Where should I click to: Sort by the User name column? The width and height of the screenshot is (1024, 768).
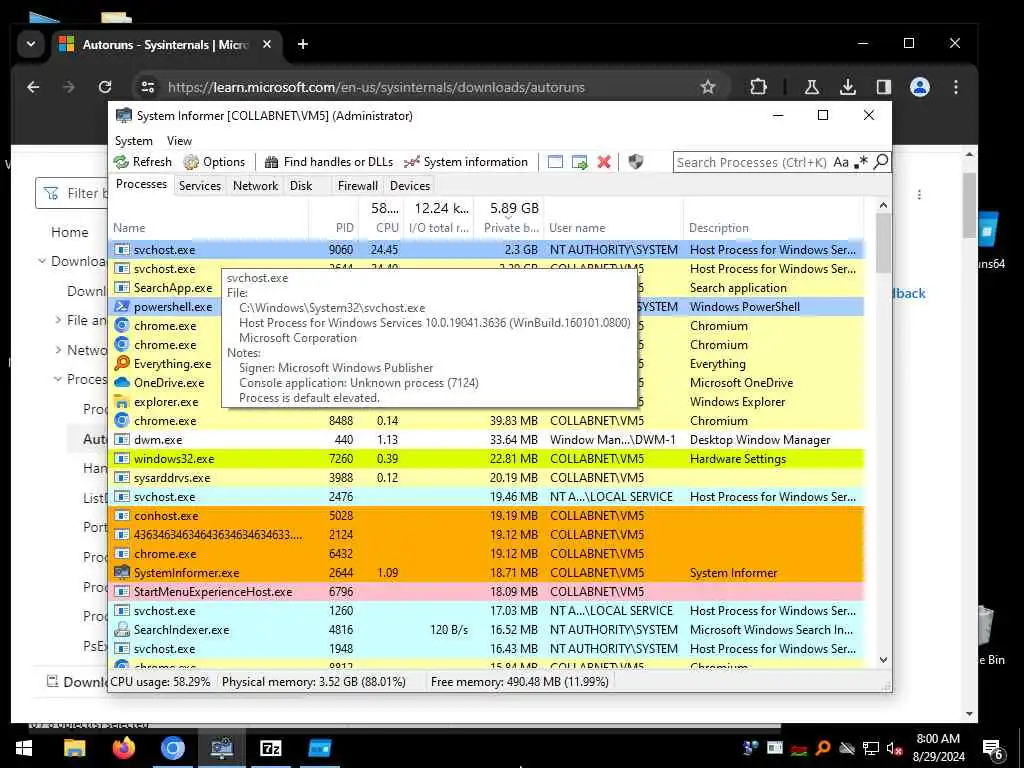[x=577, y=228]
